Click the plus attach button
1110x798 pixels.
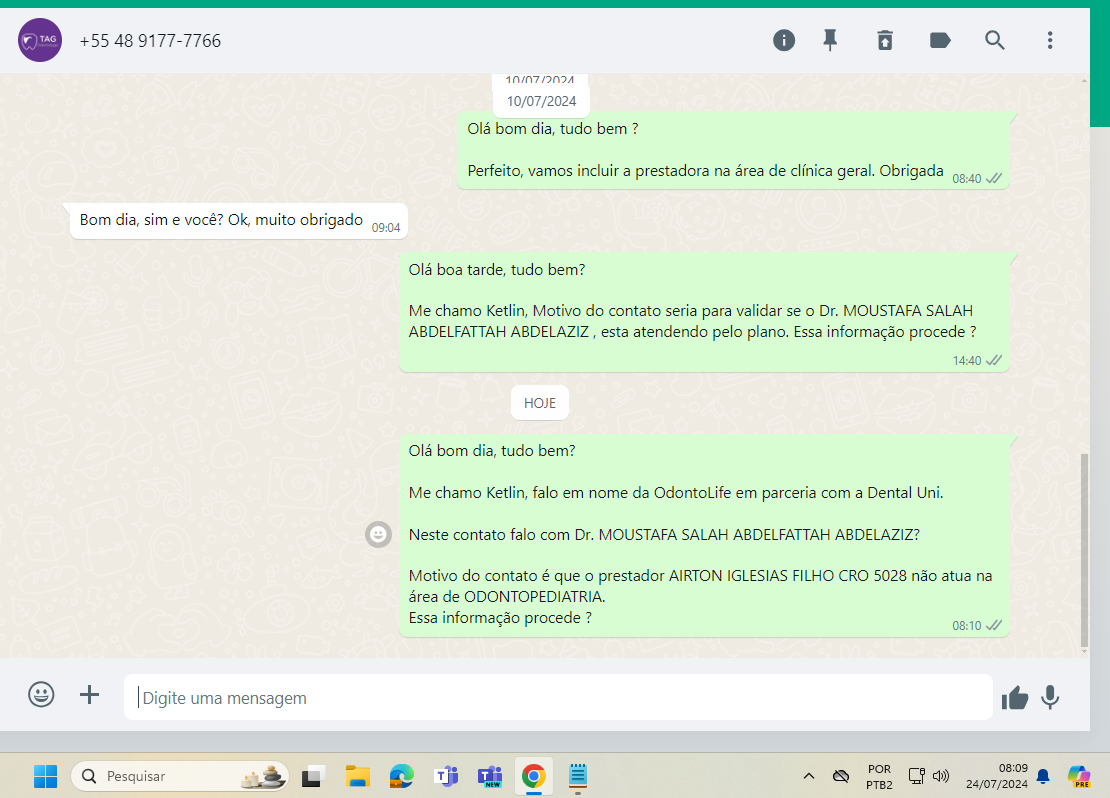[x=90, y=694]
